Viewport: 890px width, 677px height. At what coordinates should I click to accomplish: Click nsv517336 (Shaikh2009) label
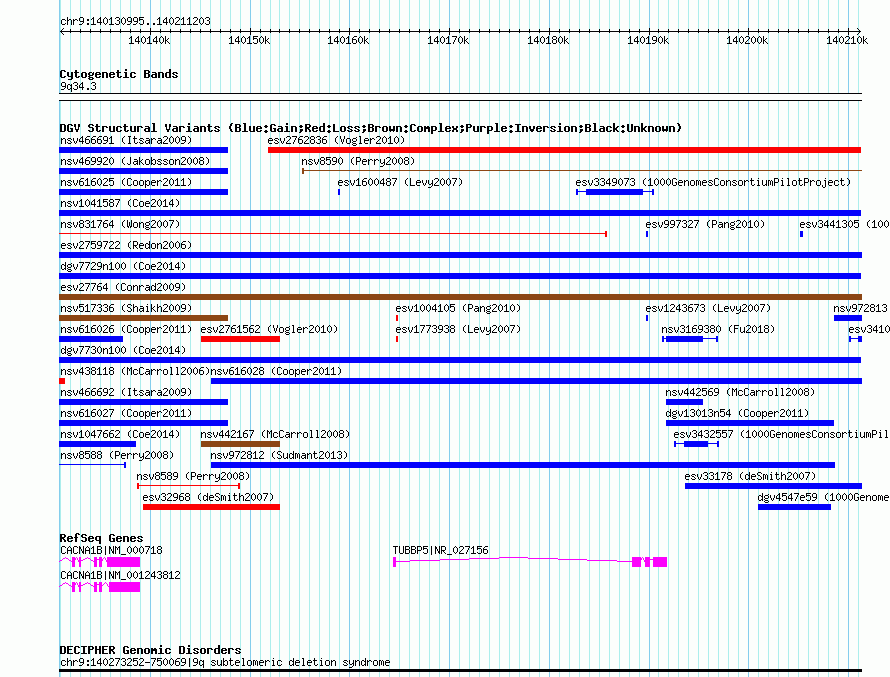[x=126, y=308]
